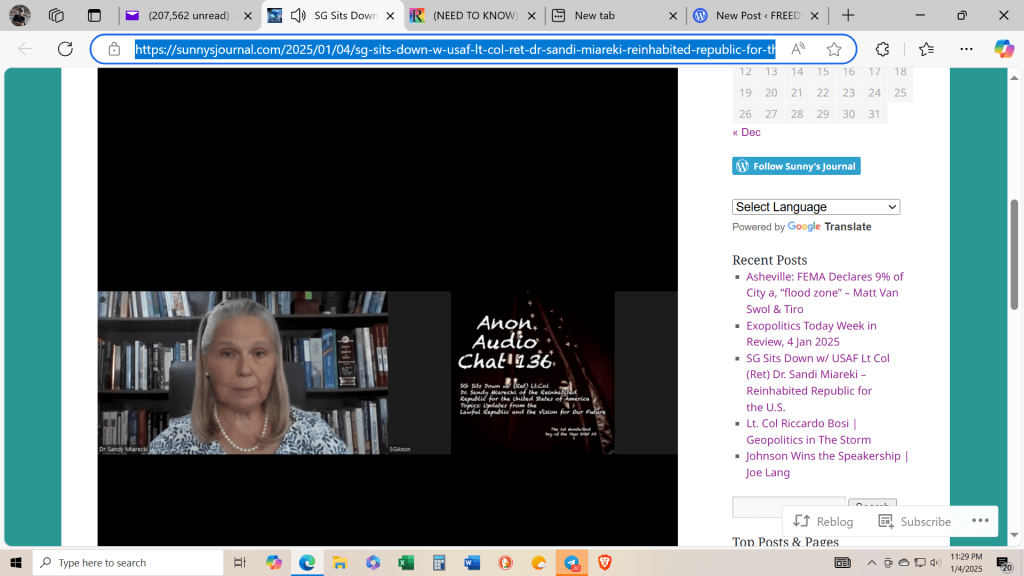Screen dimensions: 1024x576
Task: Add this page to favorites
Action: point(834,49)
